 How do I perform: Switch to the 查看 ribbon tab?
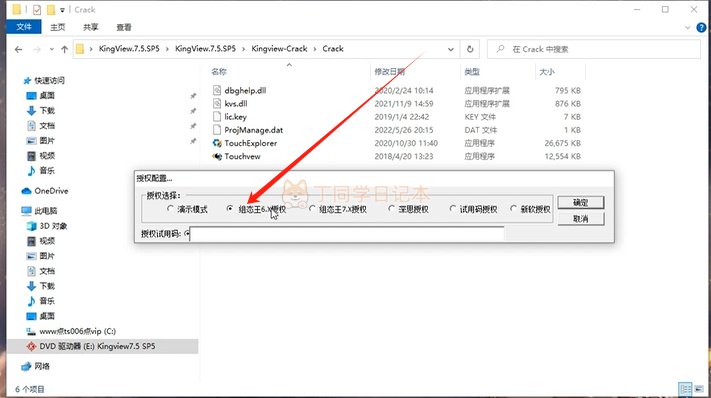[x=124, y=27]
